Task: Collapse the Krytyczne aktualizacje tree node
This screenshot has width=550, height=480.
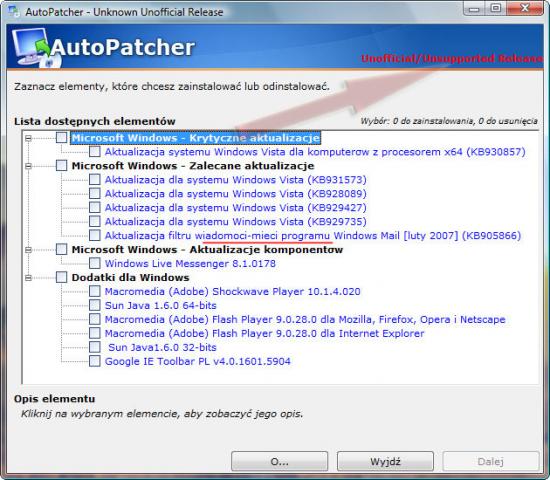Action: click(28, 138)
